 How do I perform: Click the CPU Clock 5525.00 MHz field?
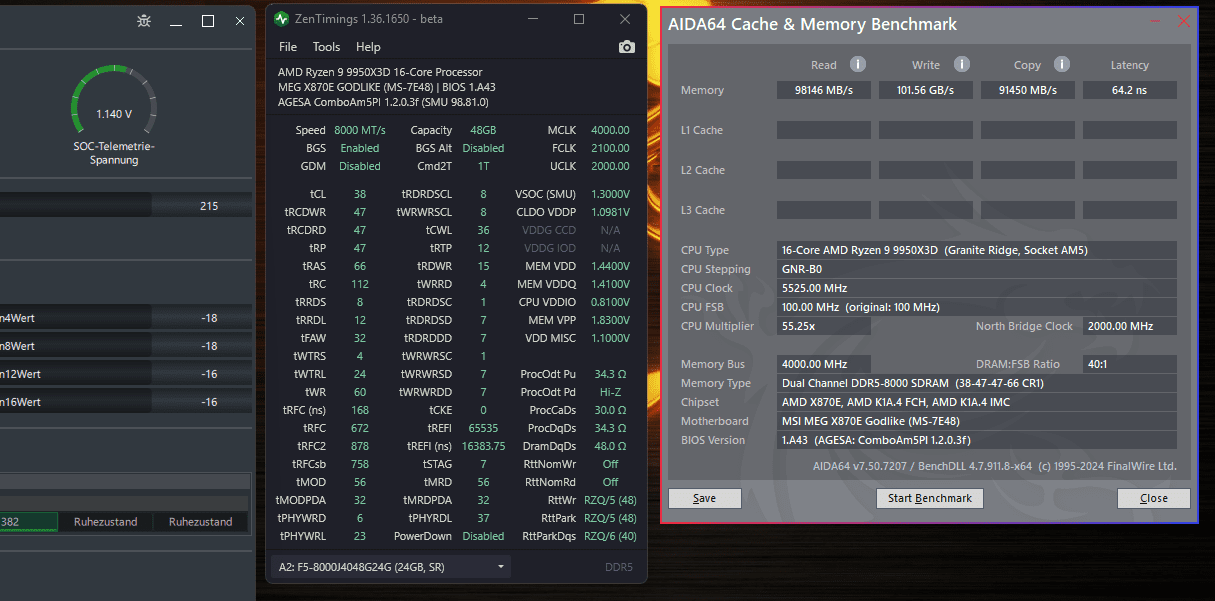(x=977, y=288)
